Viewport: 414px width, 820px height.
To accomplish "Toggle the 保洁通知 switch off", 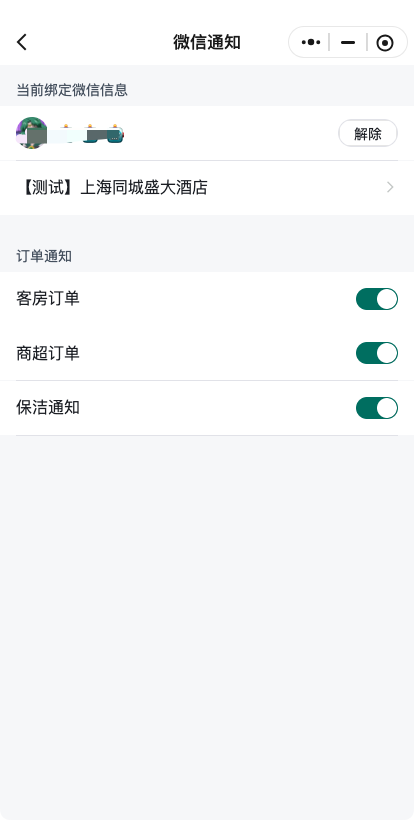I will (x=377, y=408).
